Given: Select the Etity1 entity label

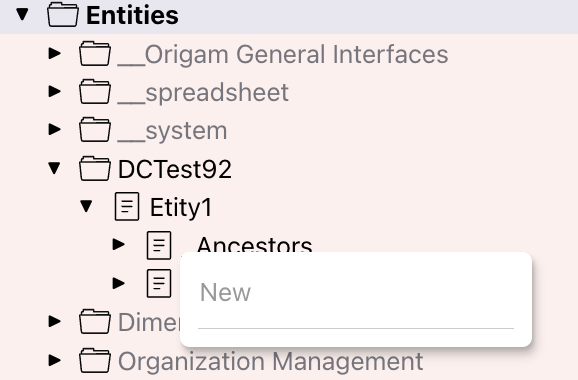Looking at the screenshot, I should (181, 208).
